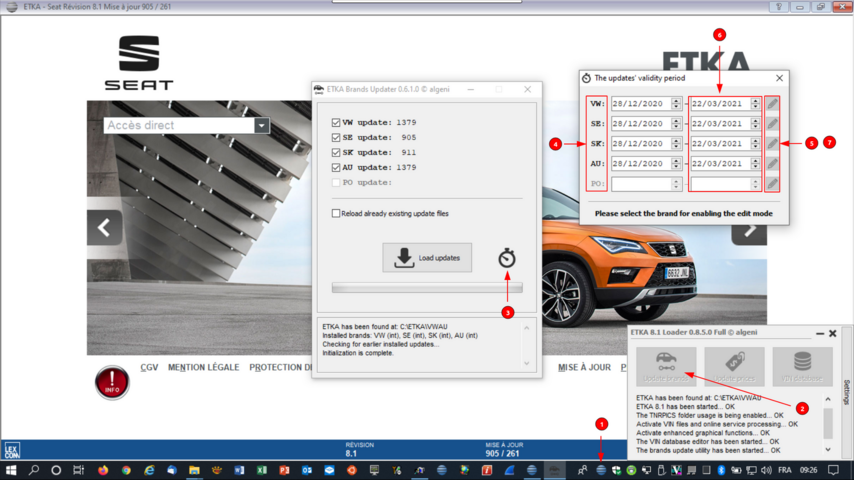Click the Update prices button in the ETKA Loader
The image size is (854, 480).
[734, 367]
